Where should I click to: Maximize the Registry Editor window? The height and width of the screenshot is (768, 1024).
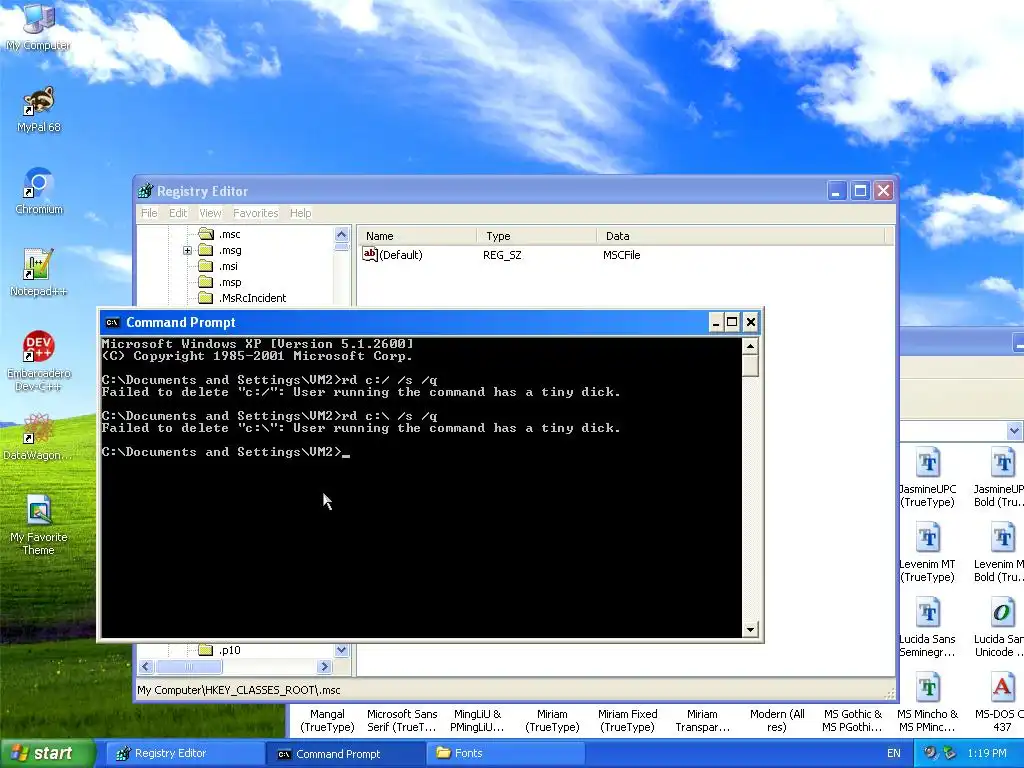point(860,191)
